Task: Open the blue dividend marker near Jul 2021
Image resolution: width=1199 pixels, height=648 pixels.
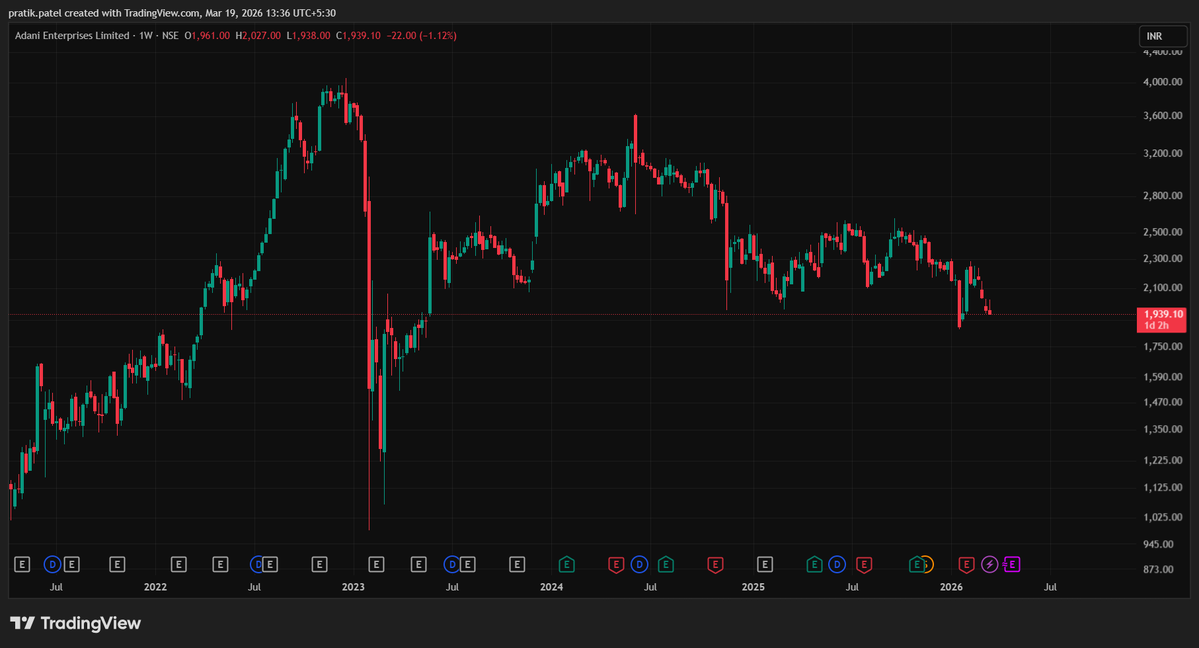Action: coord(52,565)
